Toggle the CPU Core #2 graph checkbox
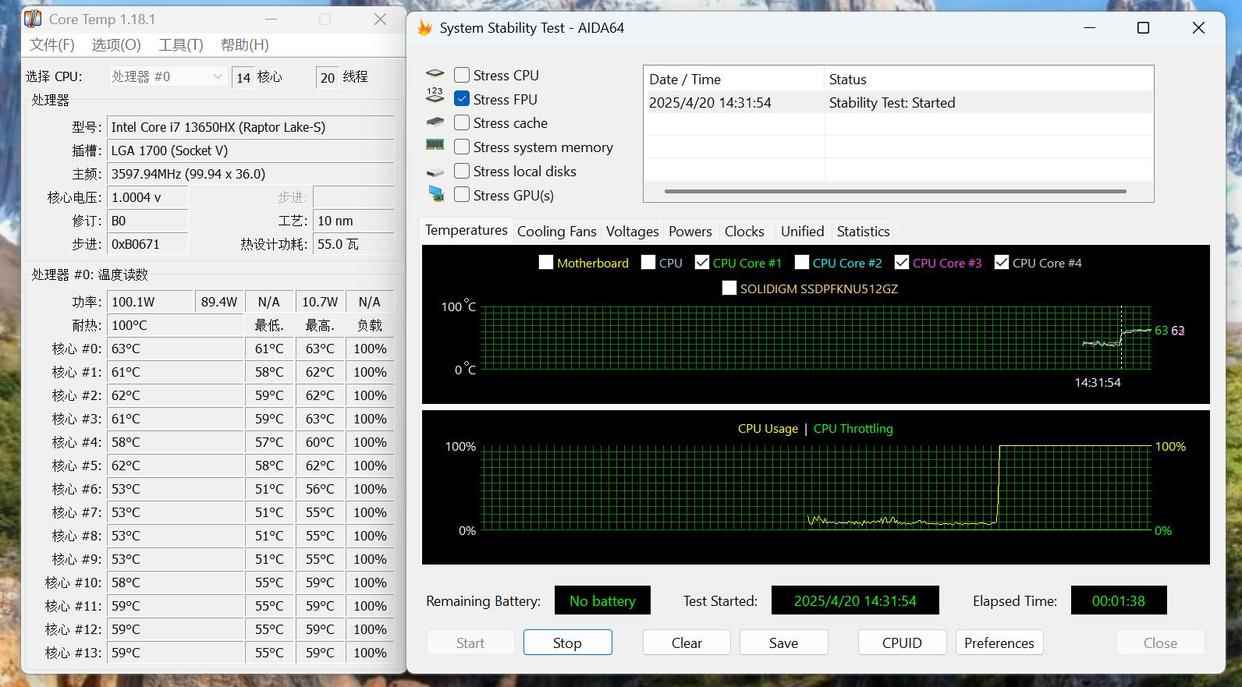Screen dimensions: 1242x687 click(802, 263)
